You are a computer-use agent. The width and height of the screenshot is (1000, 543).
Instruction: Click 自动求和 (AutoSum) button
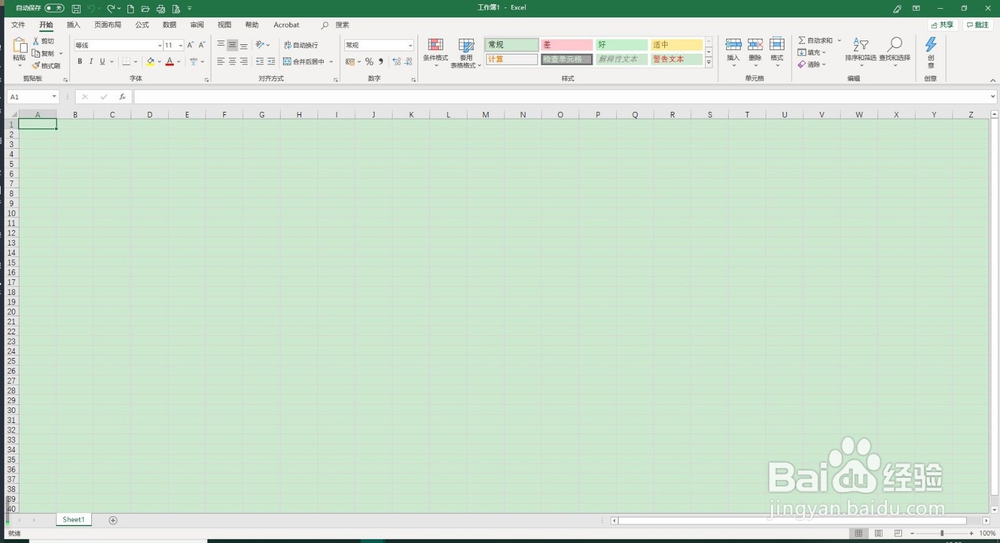tap(816, 40)
